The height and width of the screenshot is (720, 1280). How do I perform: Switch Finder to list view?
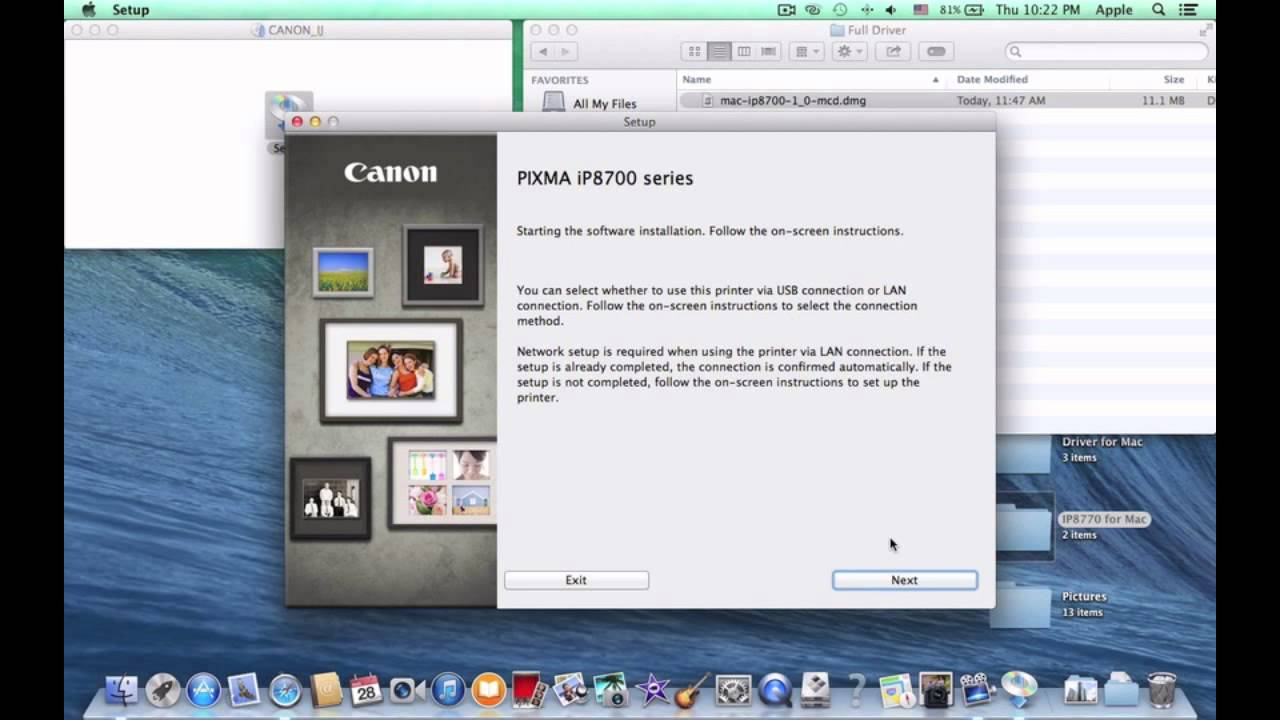(719, 51)
